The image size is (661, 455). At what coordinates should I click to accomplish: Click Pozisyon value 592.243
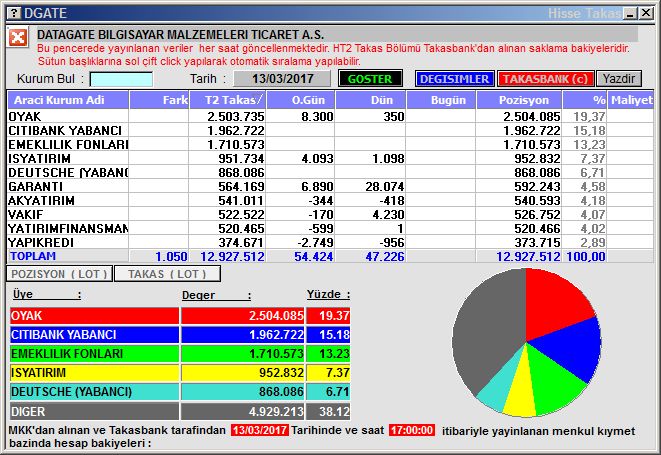point(537,186)
